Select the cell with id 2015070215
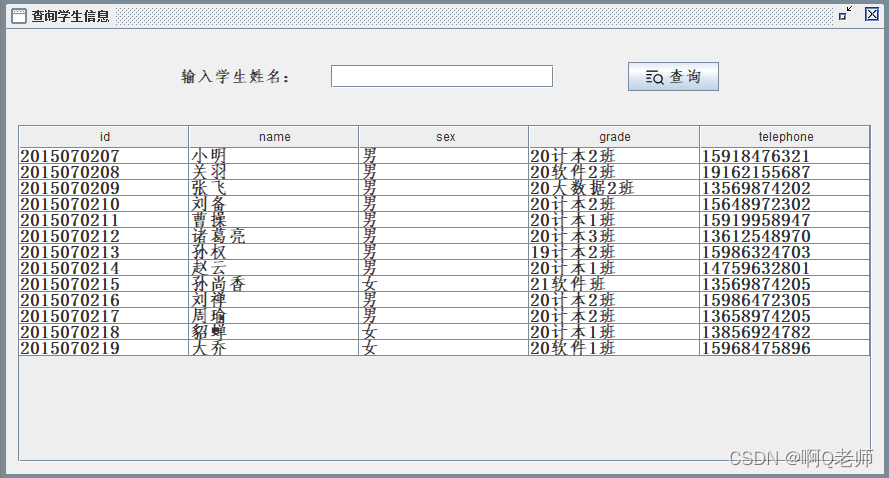 click(104, 284)
